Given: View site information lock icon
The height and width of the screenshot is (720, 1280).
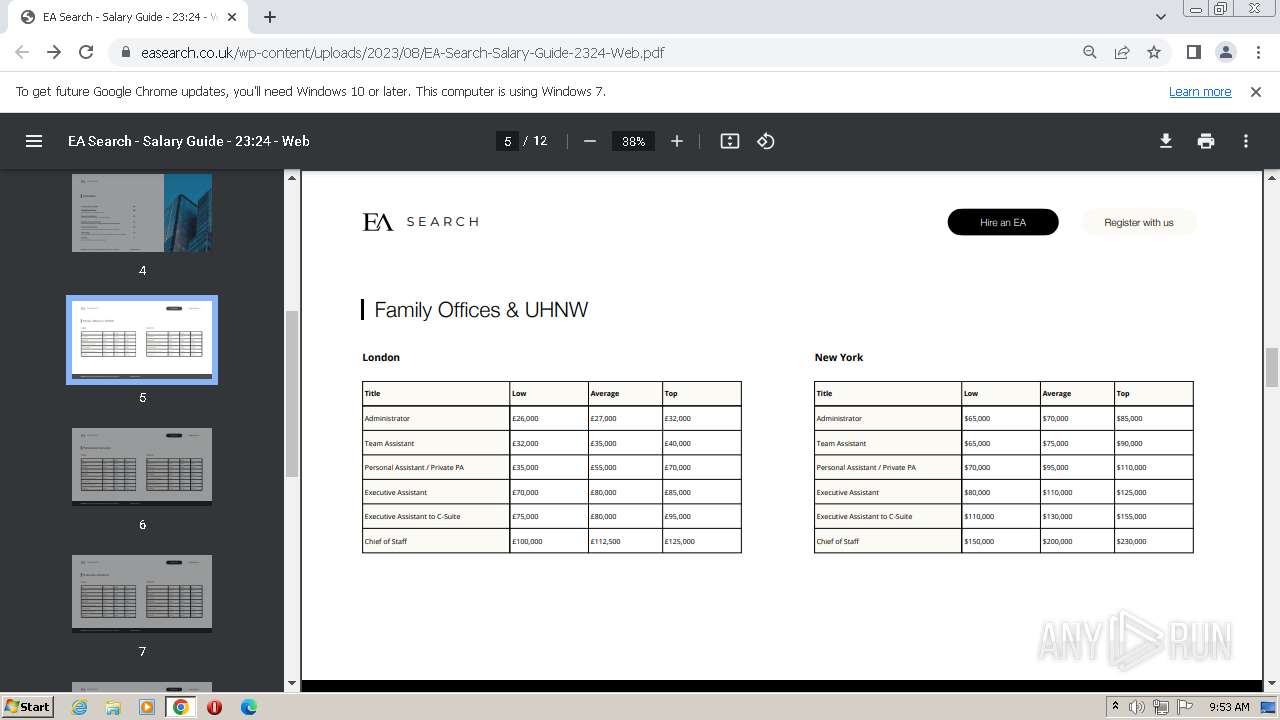Looking at the screenshot, I should click(126, 52).
